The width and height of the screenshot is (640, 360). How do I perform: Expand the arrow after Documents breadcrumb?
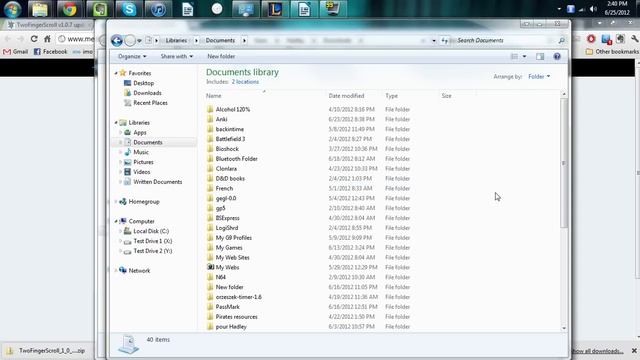click(244, 40)
